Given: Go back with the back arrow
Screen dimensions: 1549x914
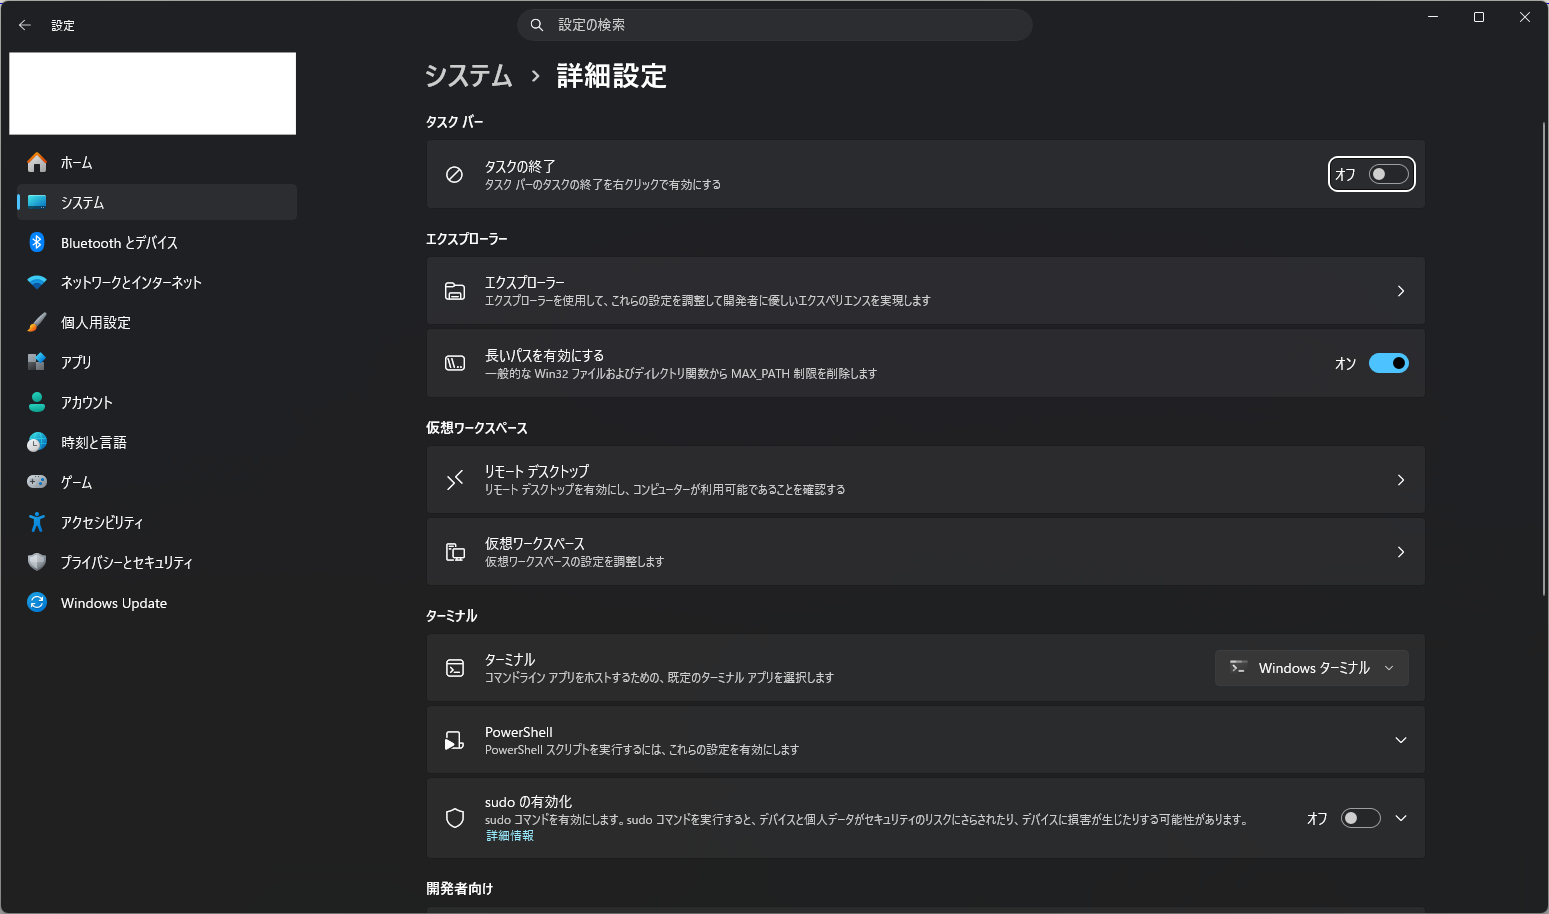Looking at the screenshot, I should tap(25, 25).
